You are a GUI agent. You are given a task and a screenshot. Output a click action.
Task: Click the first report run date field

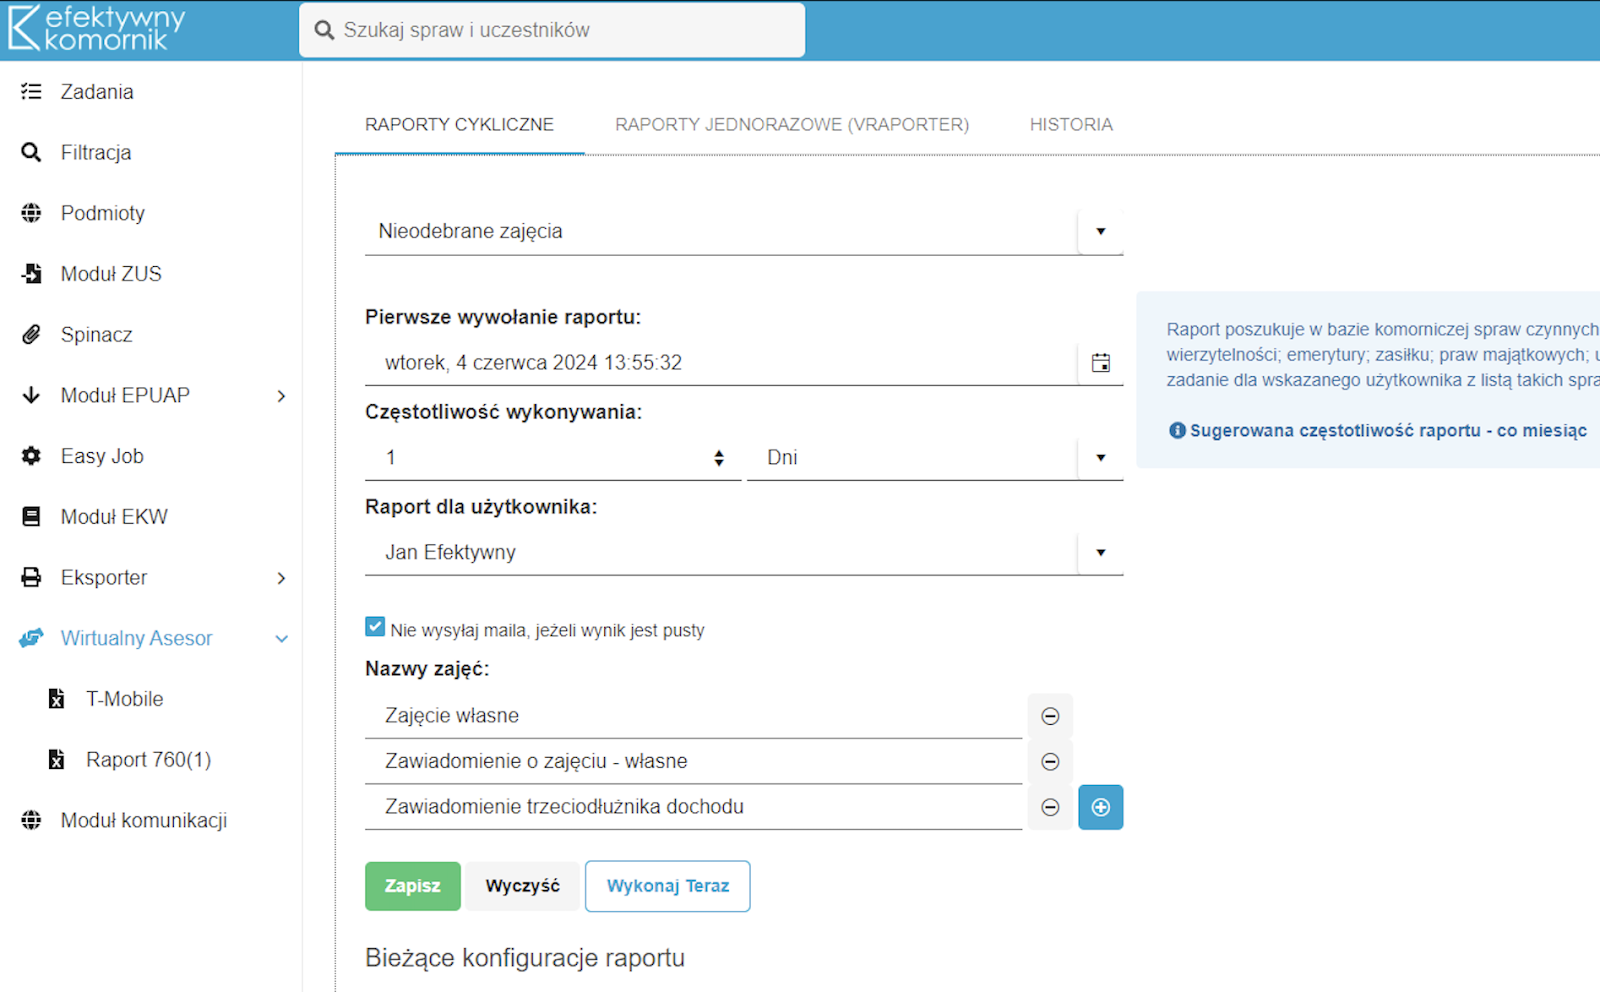pyautogui.click(x=721, y=363)
